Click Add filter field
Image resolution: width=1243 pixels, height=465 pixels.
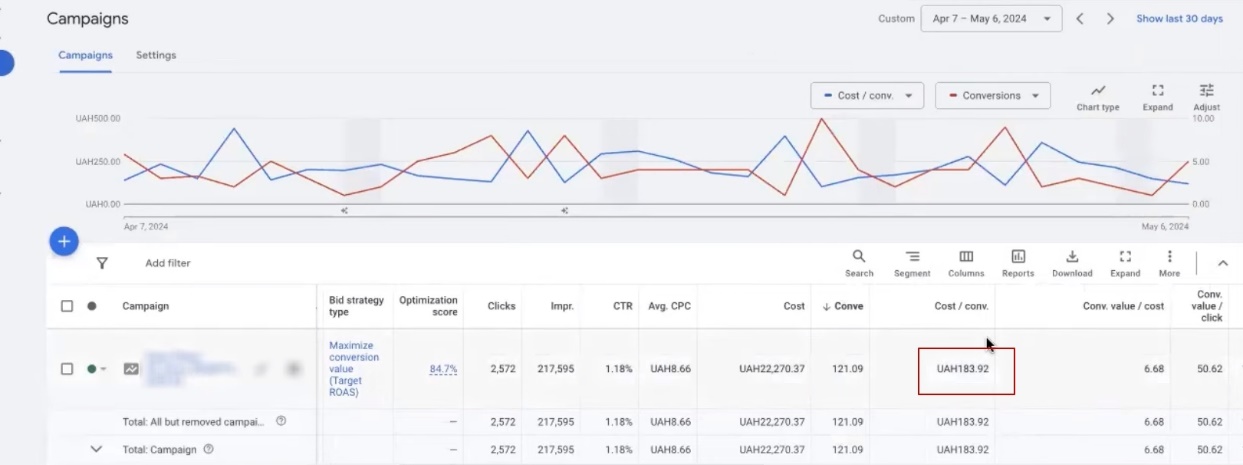168,263
